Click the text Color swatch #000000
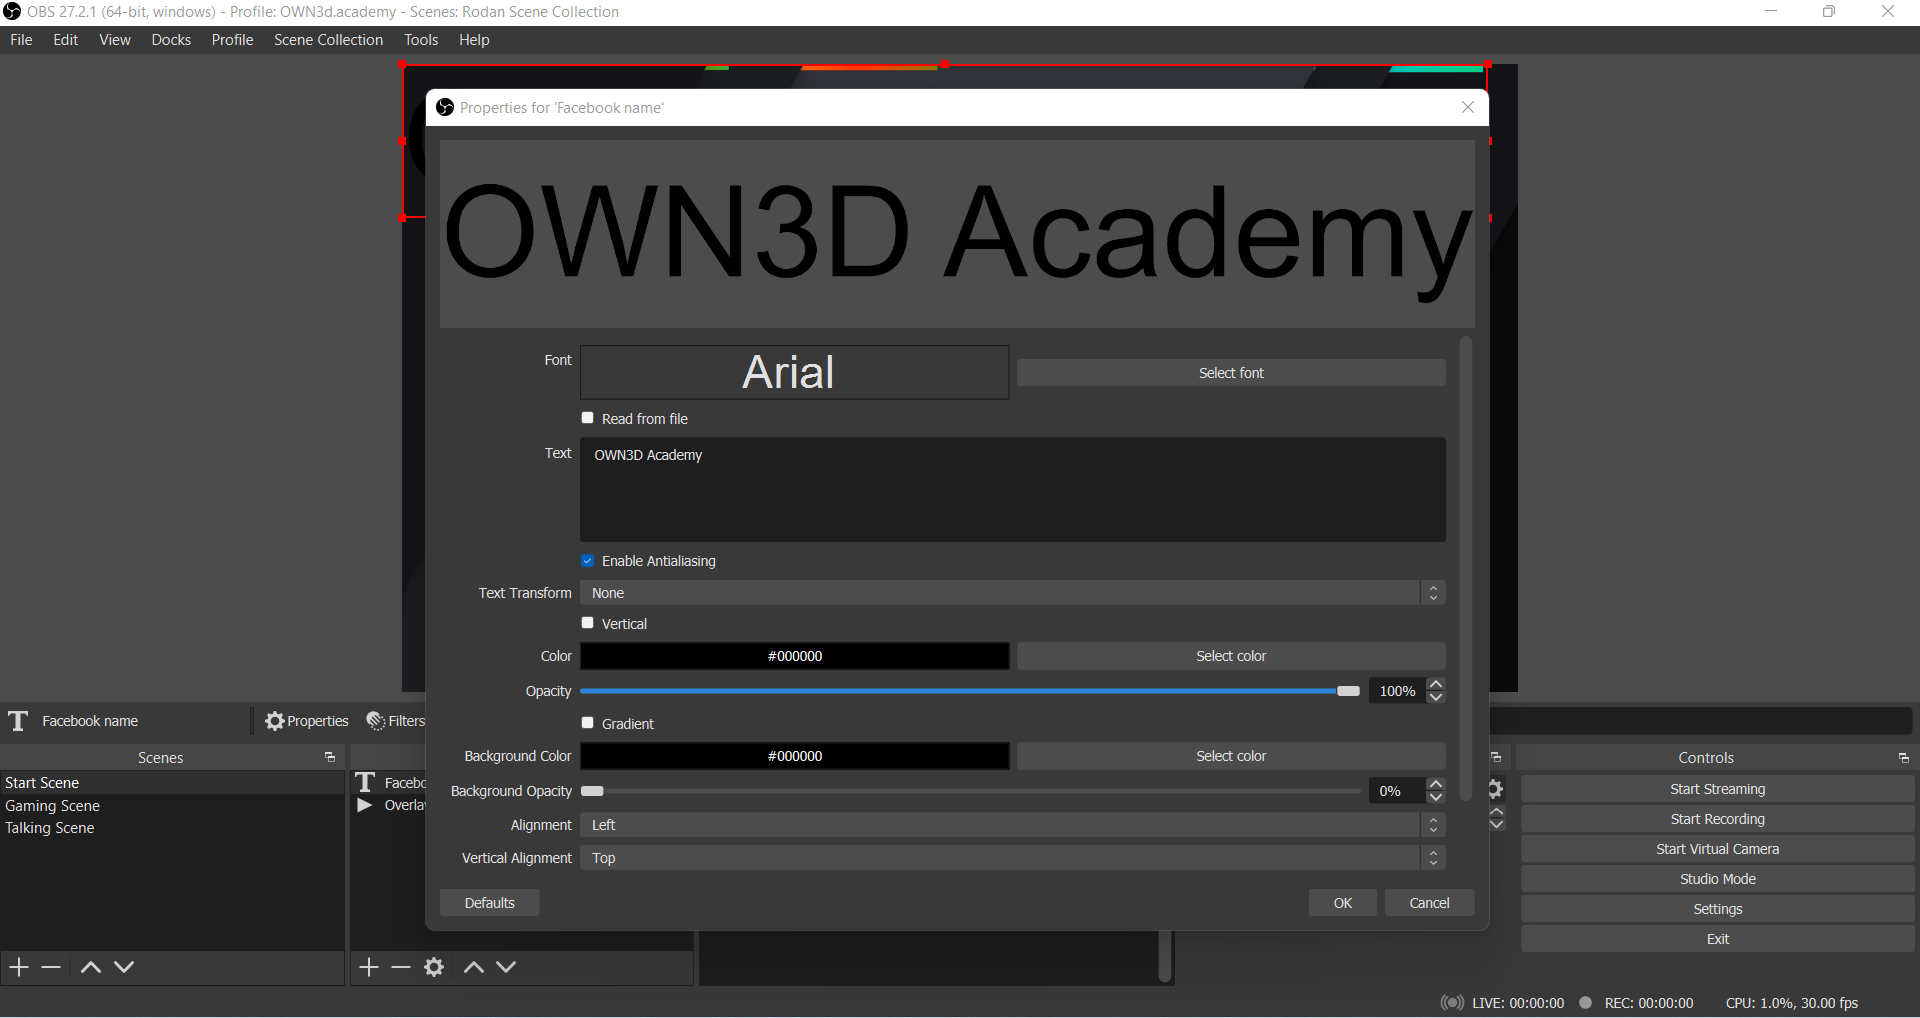 [794, 656]
